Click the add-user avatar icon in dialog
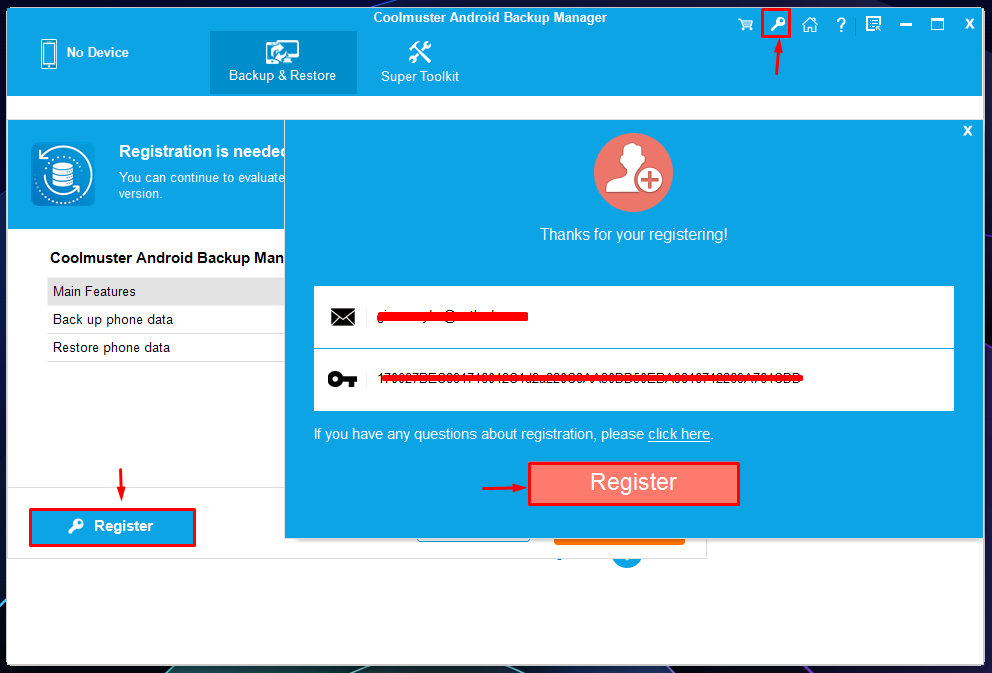Image resolution: width=992 pixels, height=673 pixels. (x=633, y=173)
